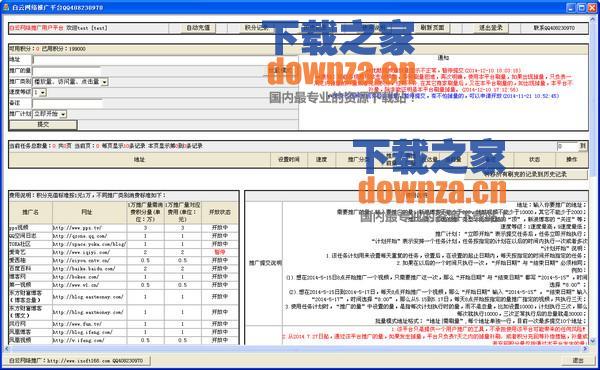Click the horizontal scrollbar track
This screenshot has height=370, width=600.
coord(296,349)
